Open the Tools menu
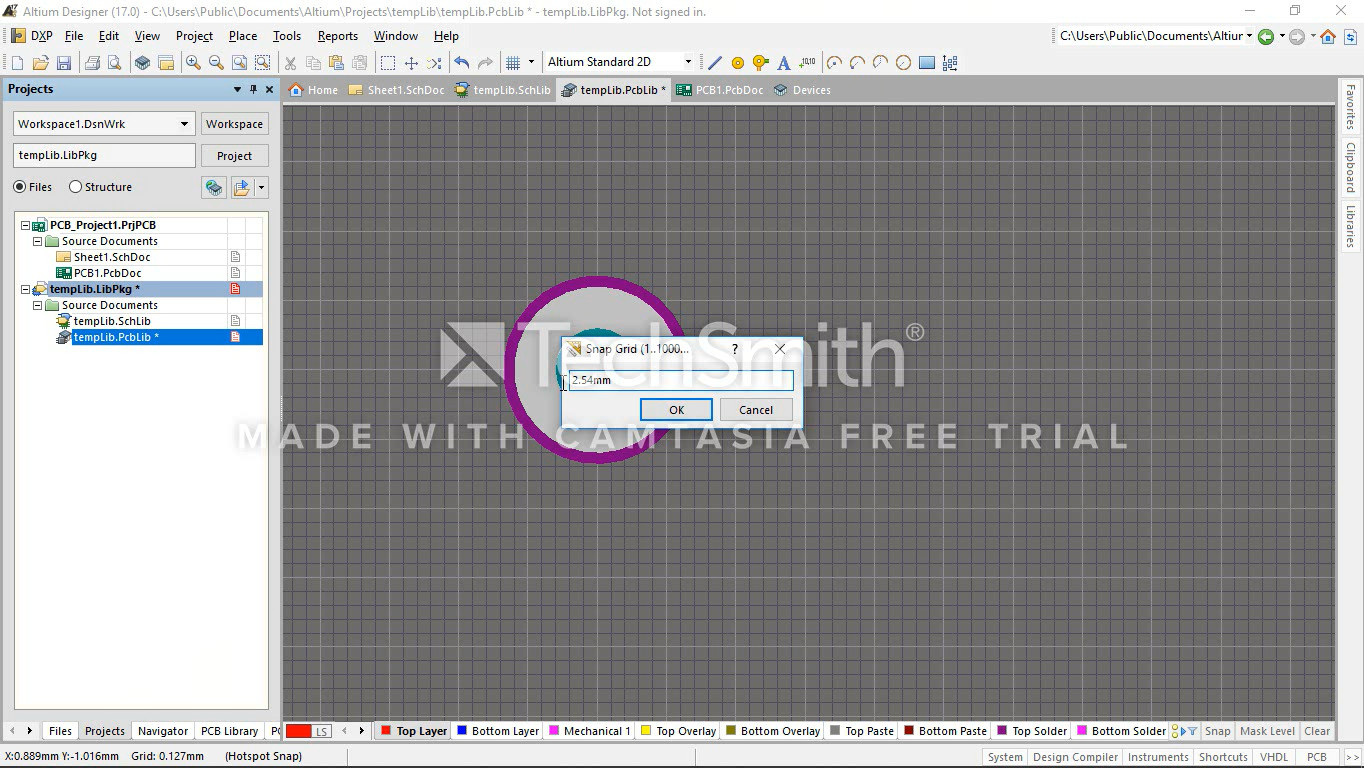 pyautogui.click(x=286, y=36)
